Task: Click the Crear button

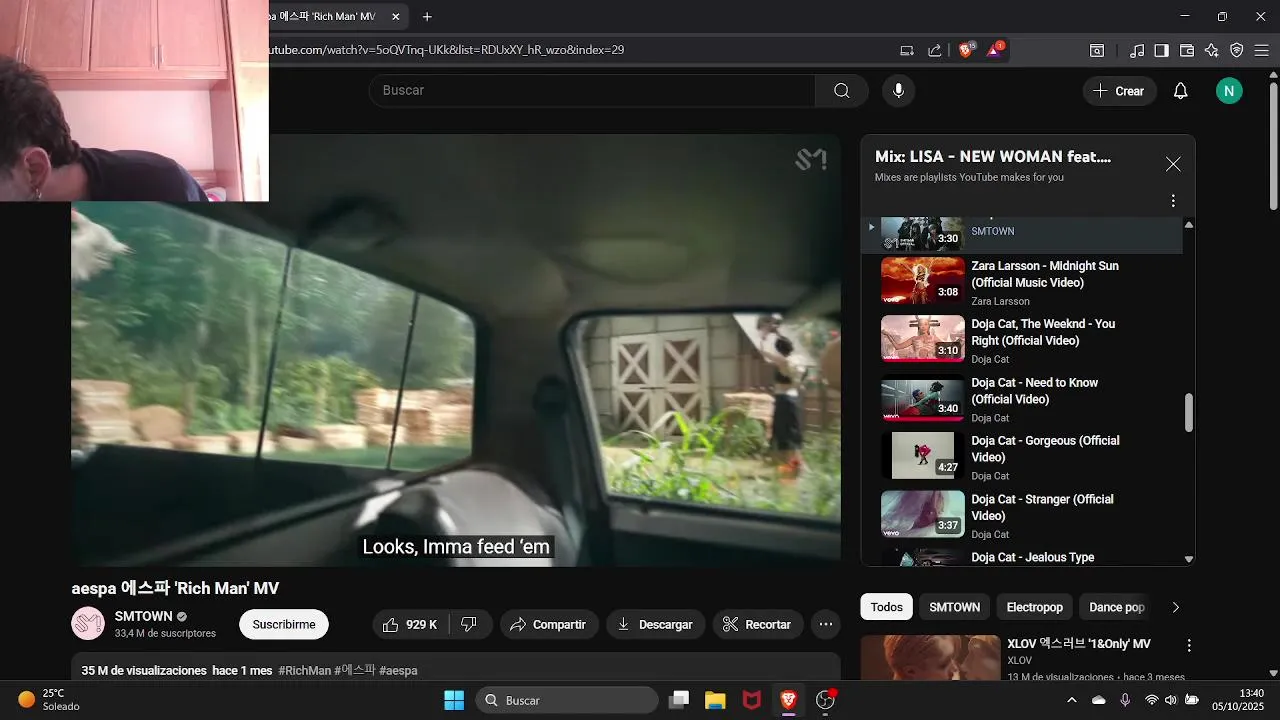Action: pos(1119,91)
